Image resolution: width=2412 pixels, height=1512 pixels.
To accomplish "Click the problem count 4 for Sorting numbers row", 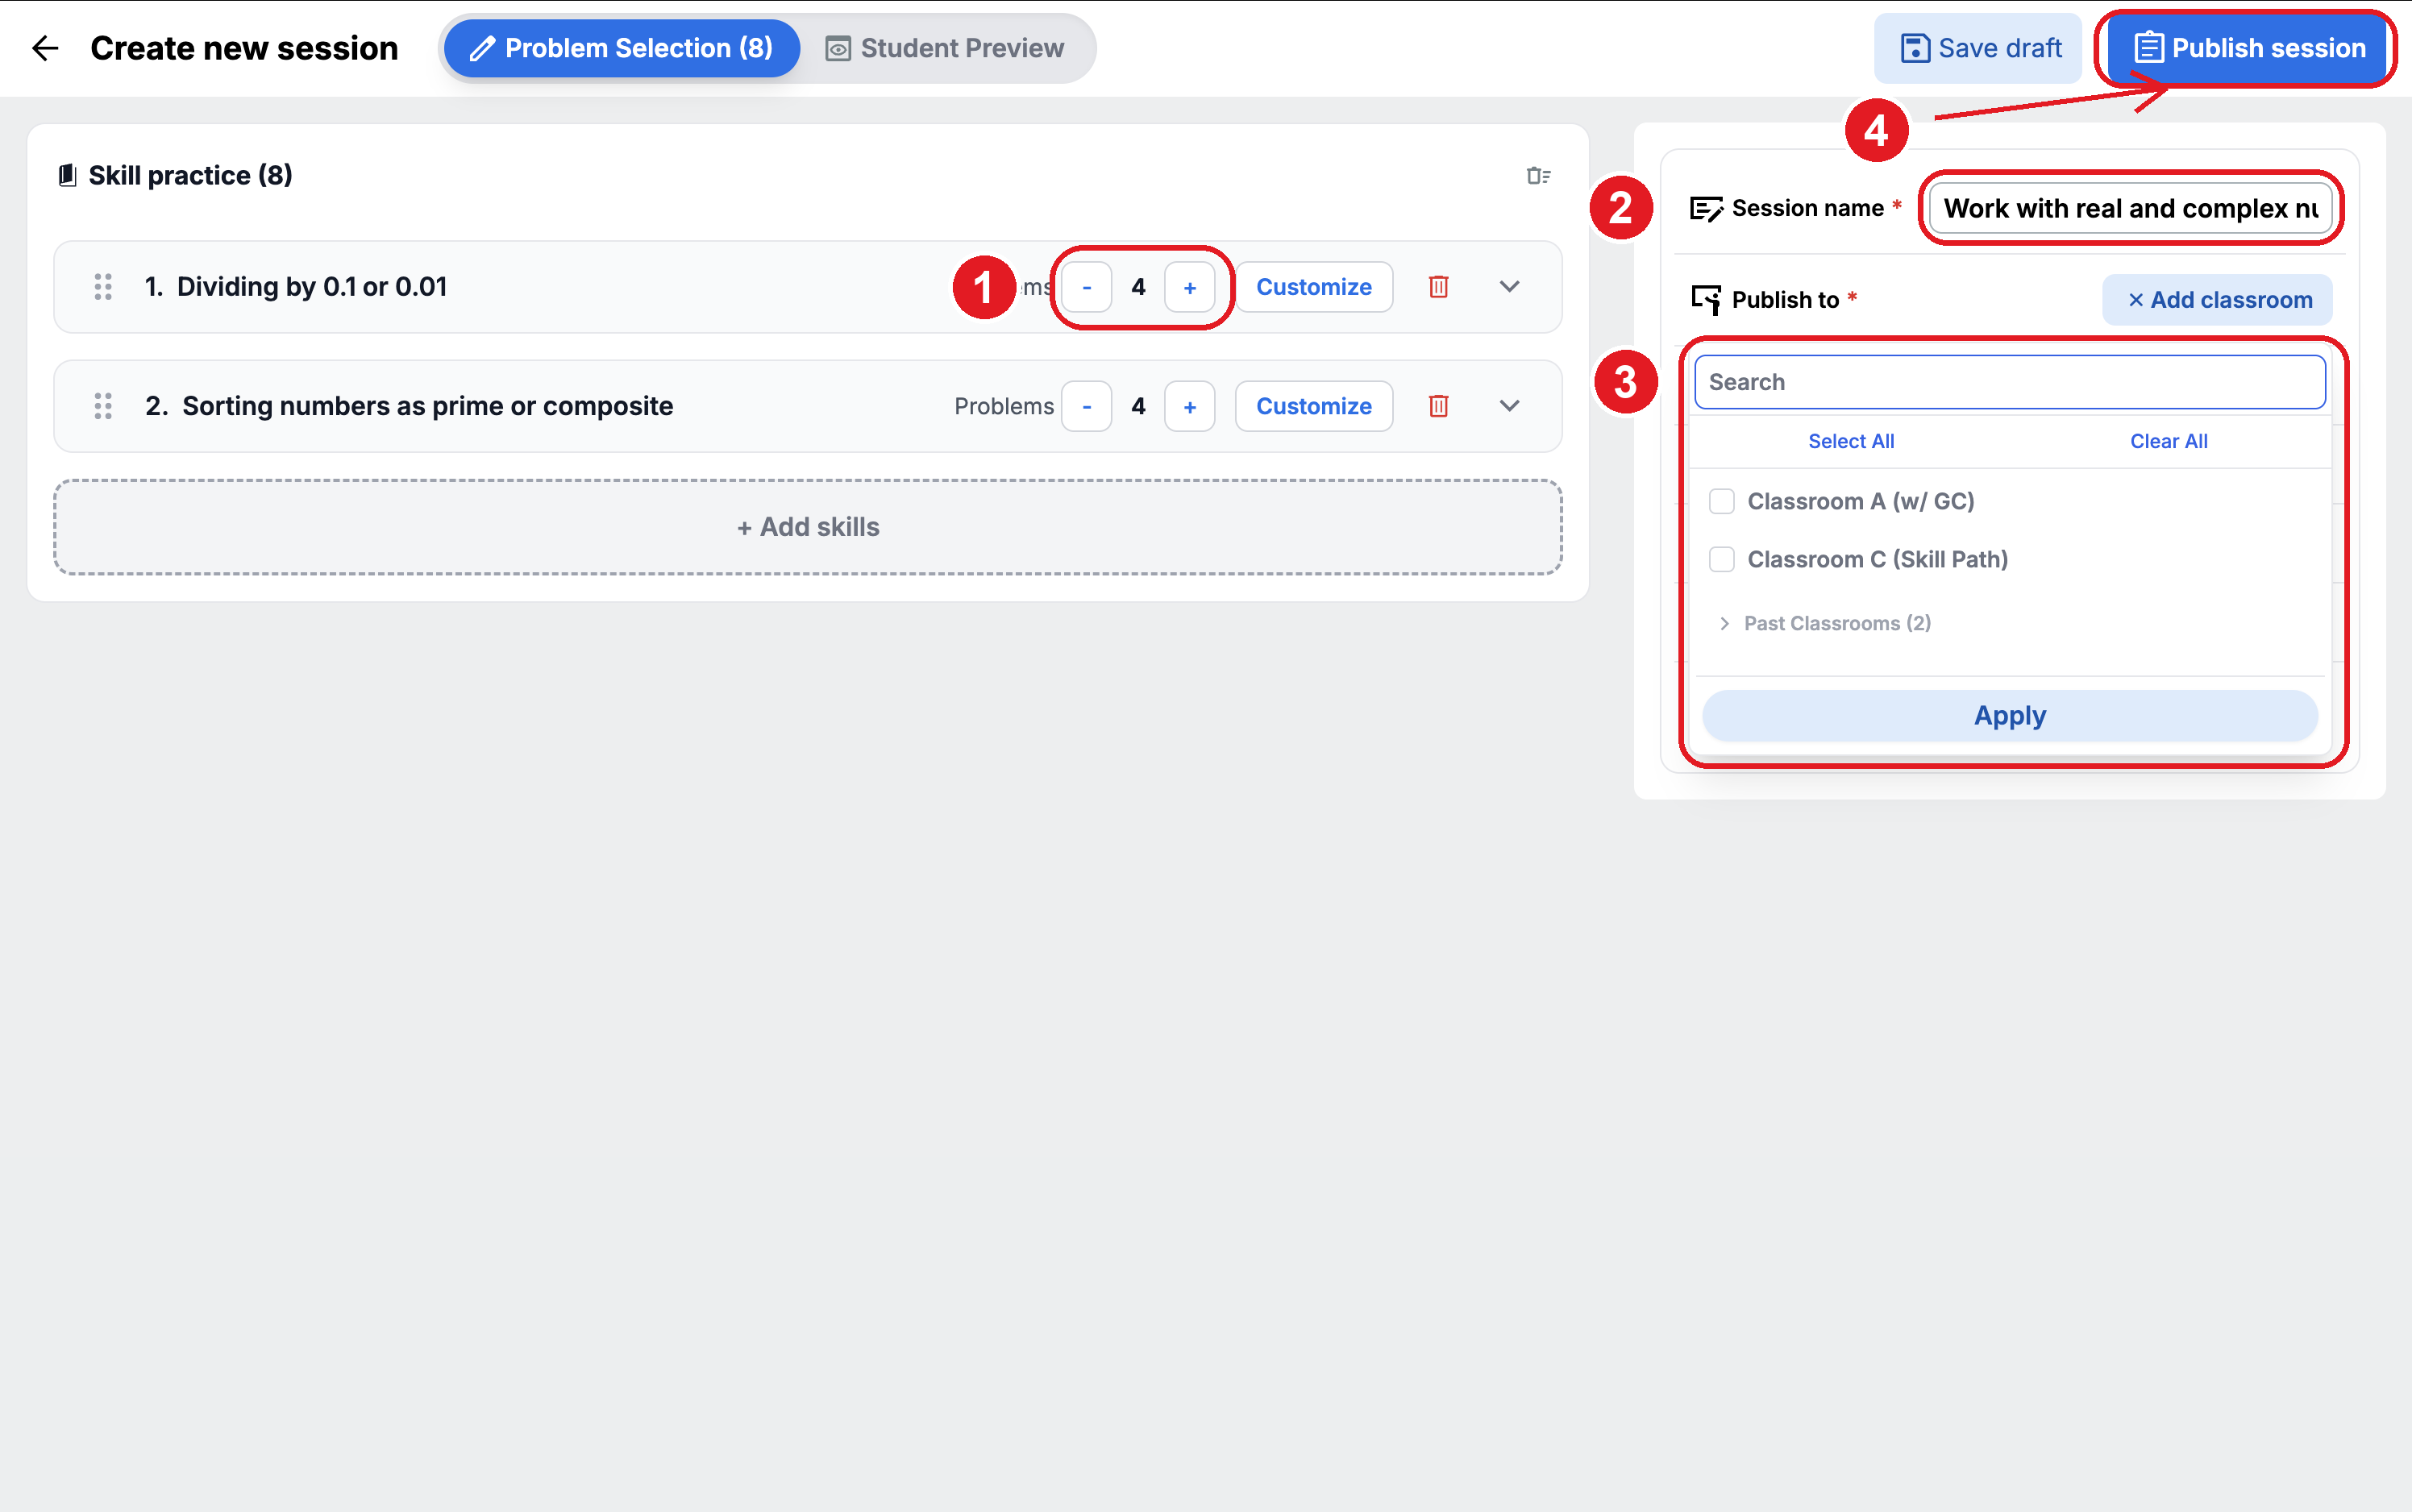I will [x=1138, y=406].
